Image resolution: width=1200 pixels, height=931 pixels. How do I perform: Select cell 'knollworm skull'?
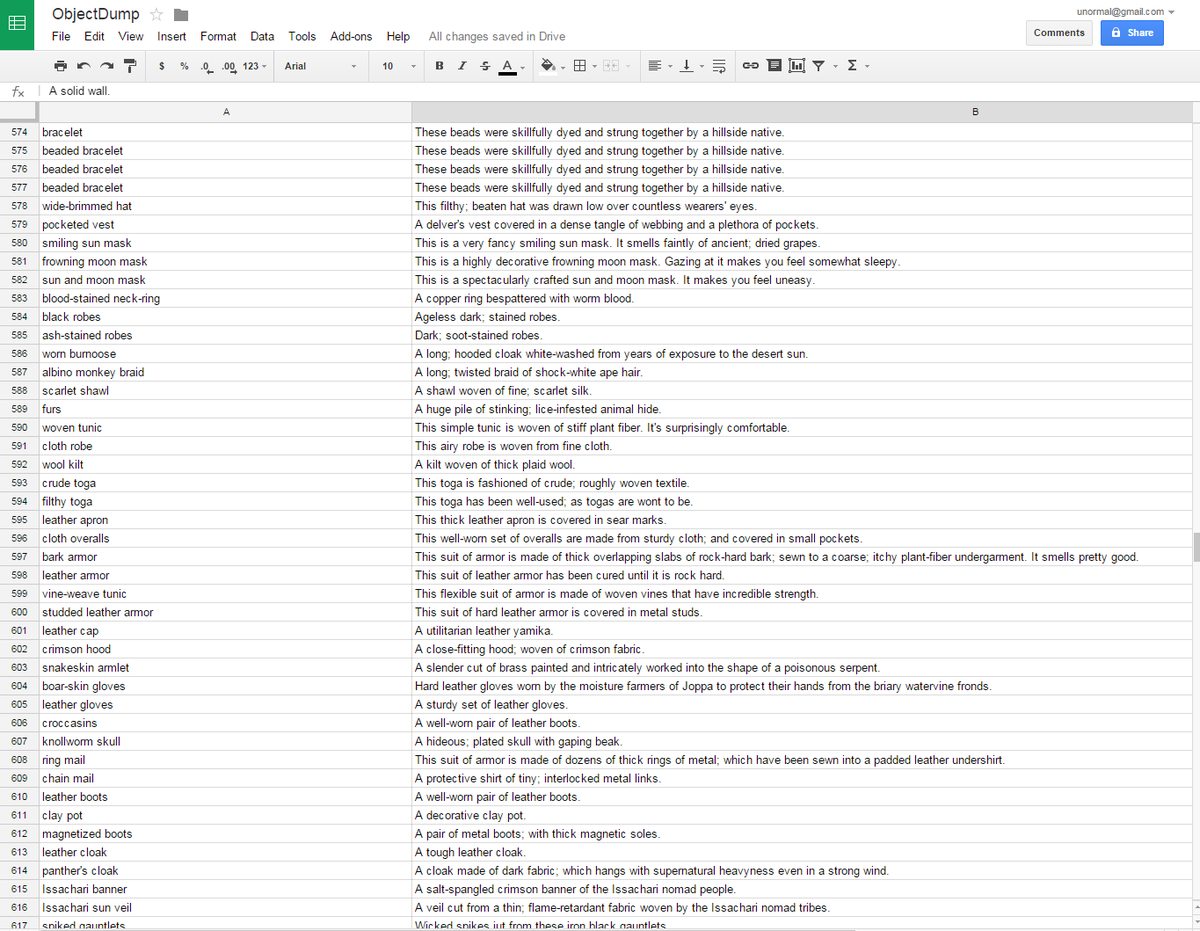coord(225,742)
